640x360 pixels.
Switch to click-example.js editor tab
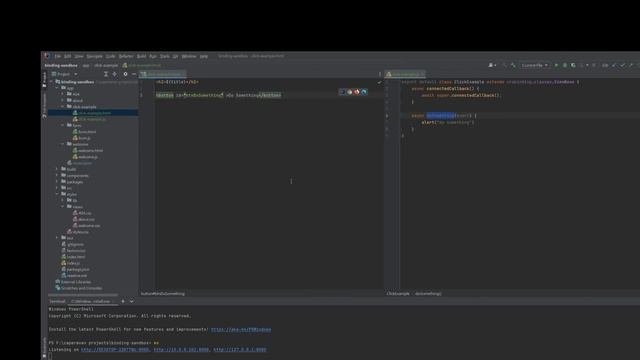tap(405, 74)
